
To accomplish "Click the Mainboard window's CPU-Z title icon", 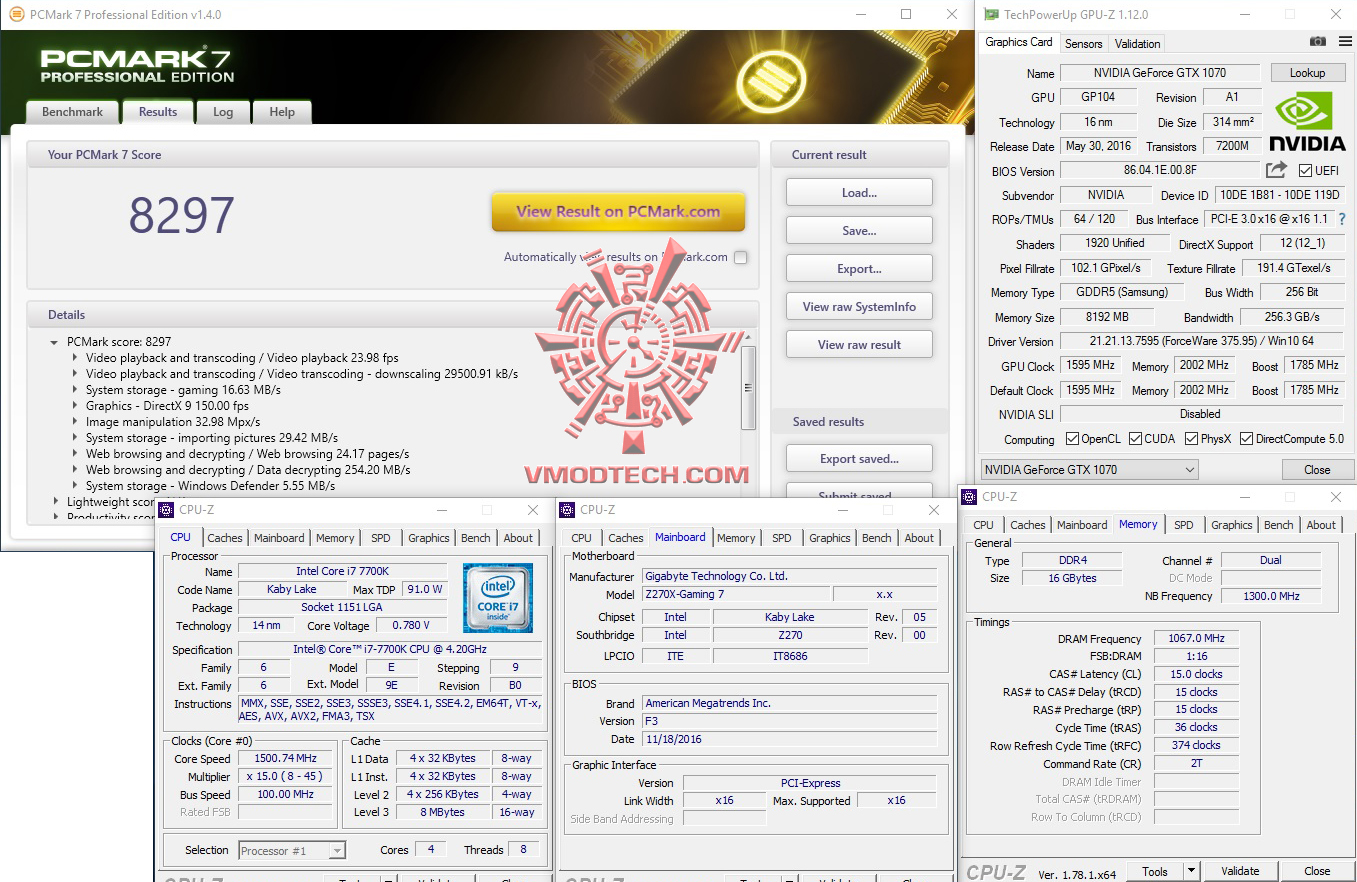I will (x=567, y=510).
